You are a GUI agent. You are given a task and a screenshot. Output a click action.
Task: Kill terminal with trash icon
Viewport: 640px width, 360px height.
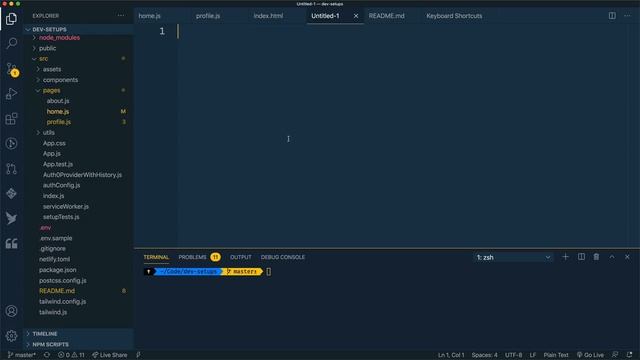pyautogui.click(x=596, y=257)
